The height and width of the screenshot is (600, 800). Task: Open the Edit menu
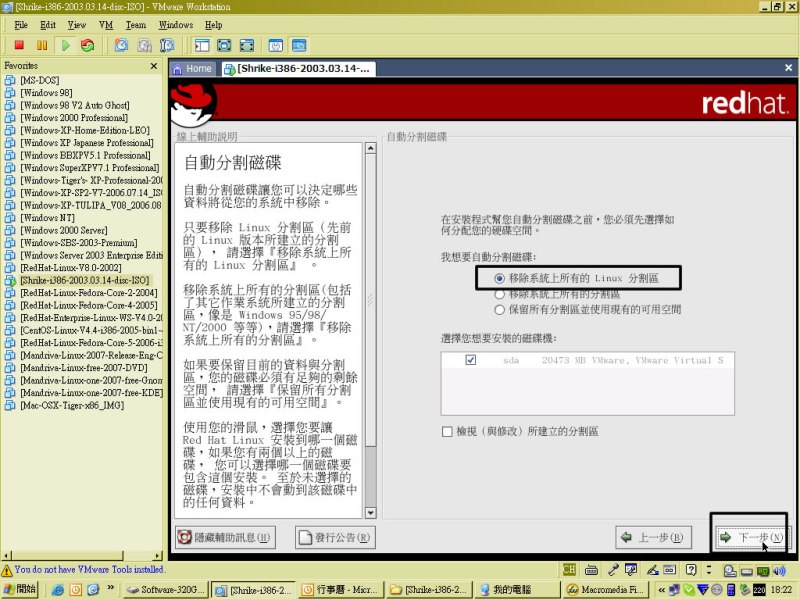pos(47,24)
